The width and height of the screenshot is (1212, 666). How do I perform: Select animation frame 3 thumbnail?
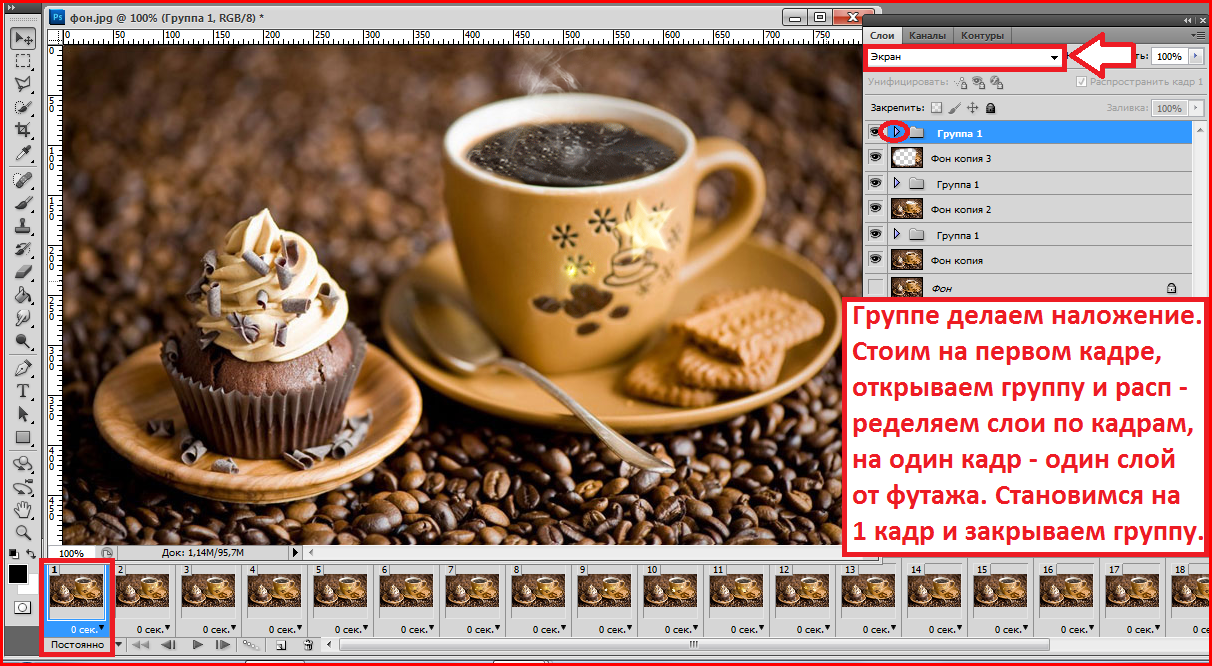click(208, 592)
